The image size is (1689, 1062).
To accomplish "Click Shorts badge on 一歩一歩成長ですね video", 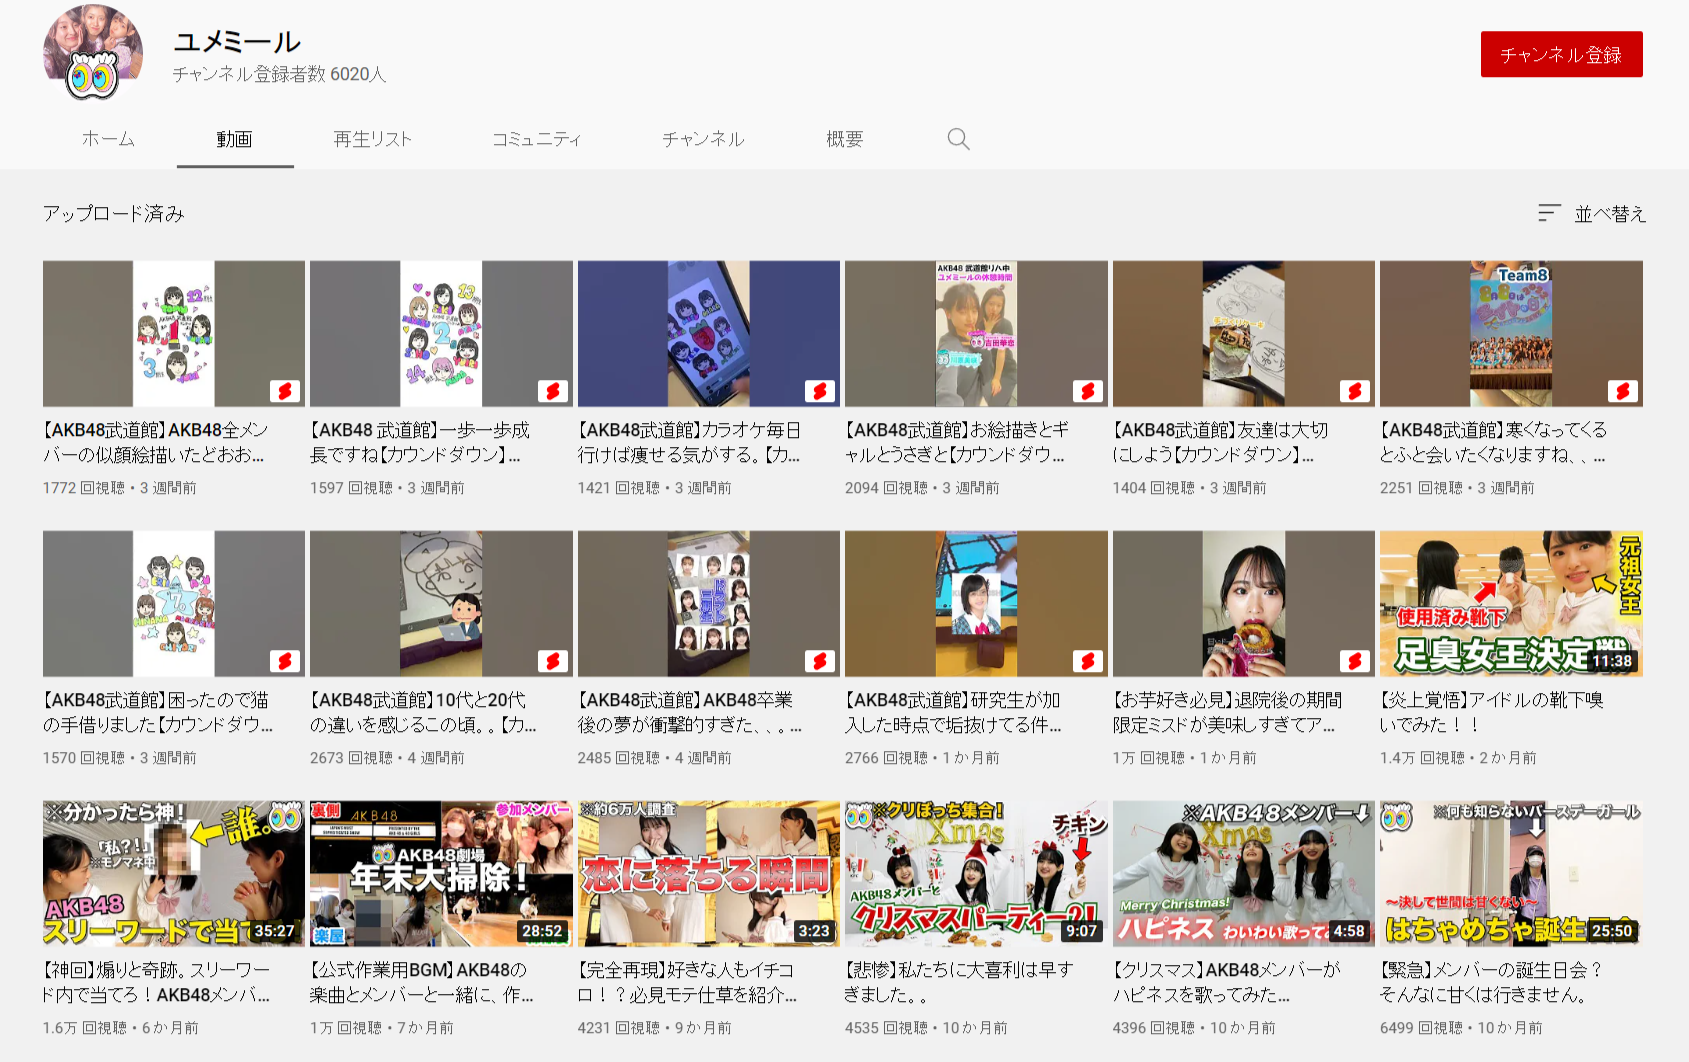I will pyautogui.click(x=553, y=391).
